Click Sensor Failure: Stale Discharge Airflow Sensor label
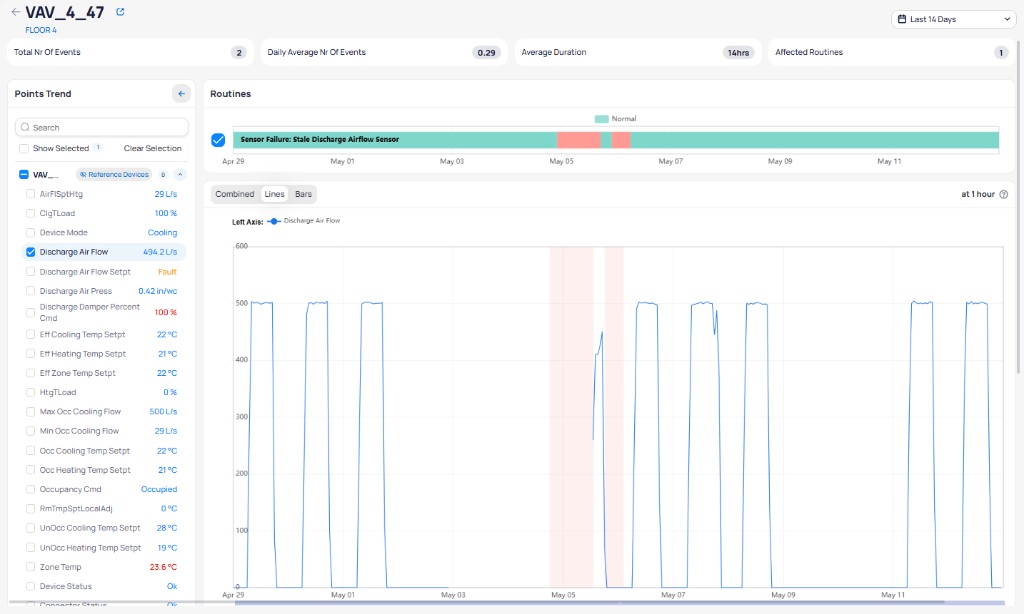 (319, 139)
